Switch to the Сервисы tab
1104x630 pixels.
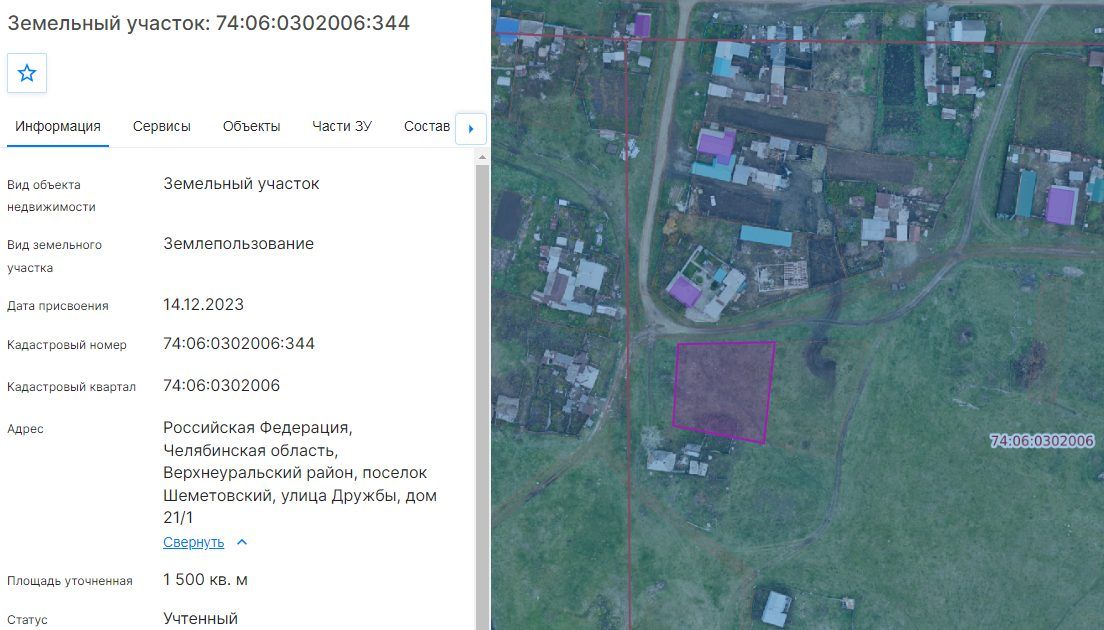tap(161, 127)
